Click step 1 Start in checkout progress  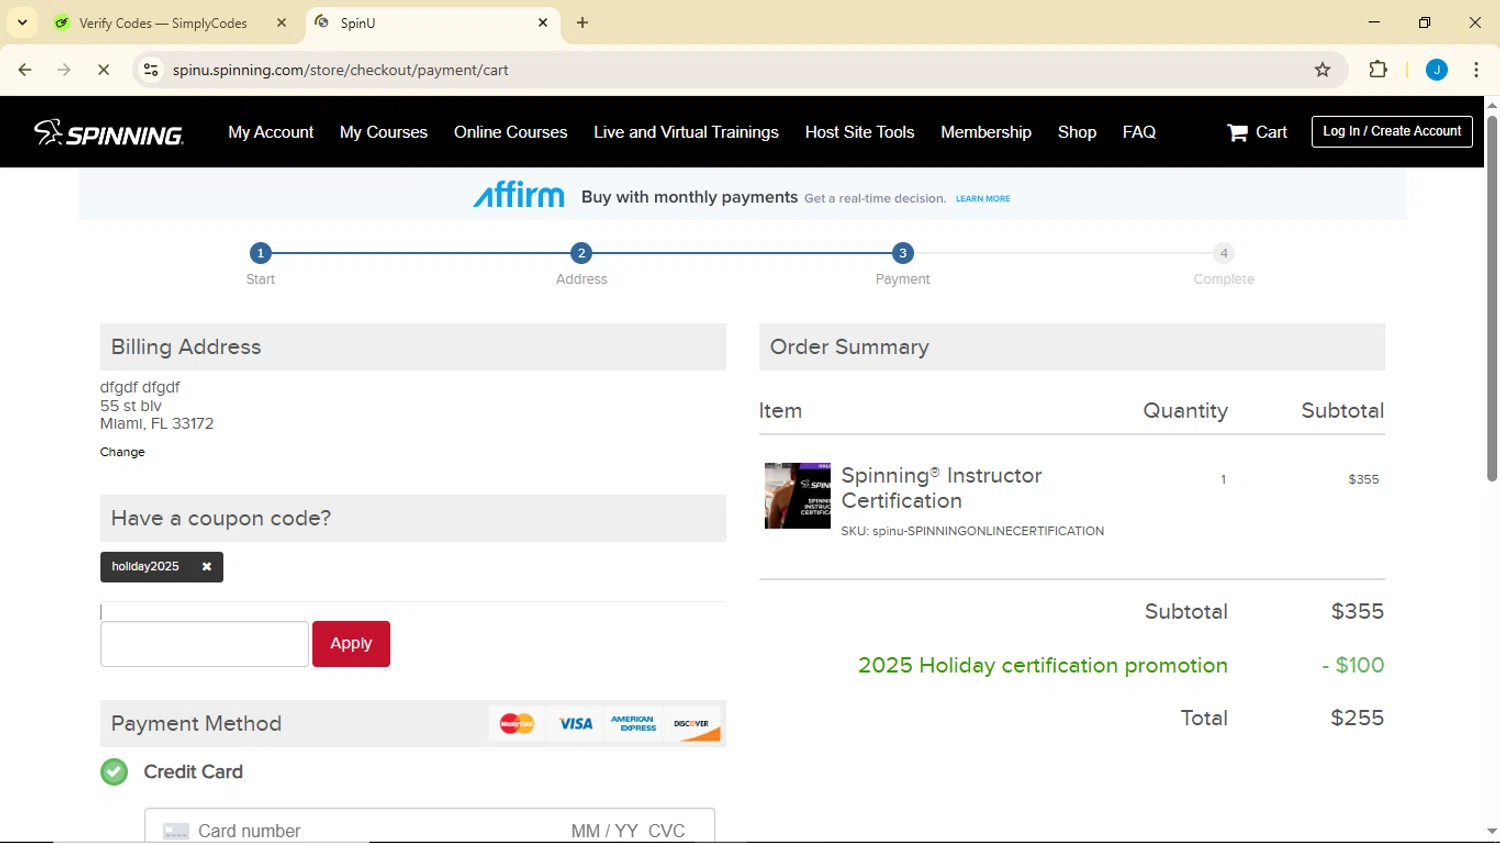point(260,253)
